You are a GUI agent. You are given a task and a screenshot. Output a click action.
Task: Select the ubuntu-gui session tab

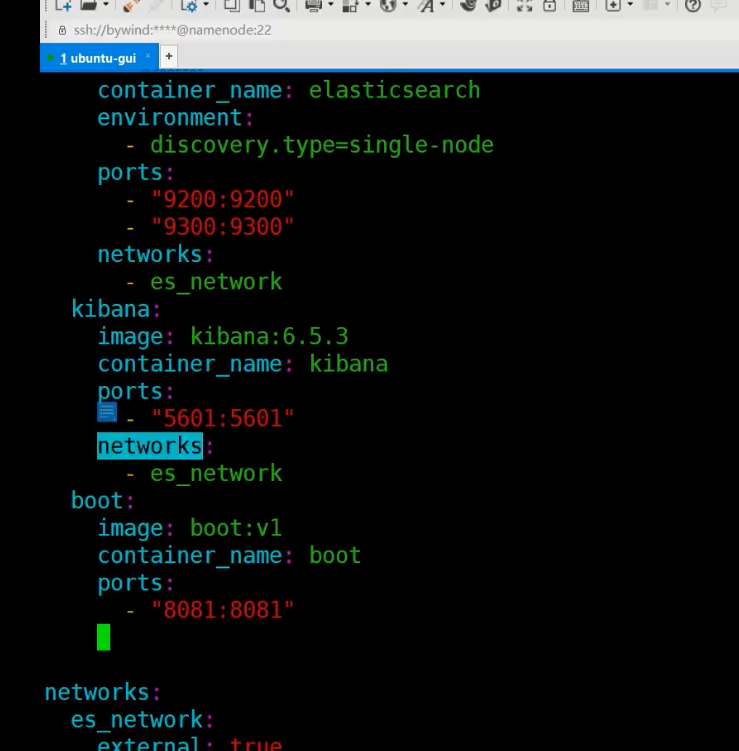(x=98, y=58)
